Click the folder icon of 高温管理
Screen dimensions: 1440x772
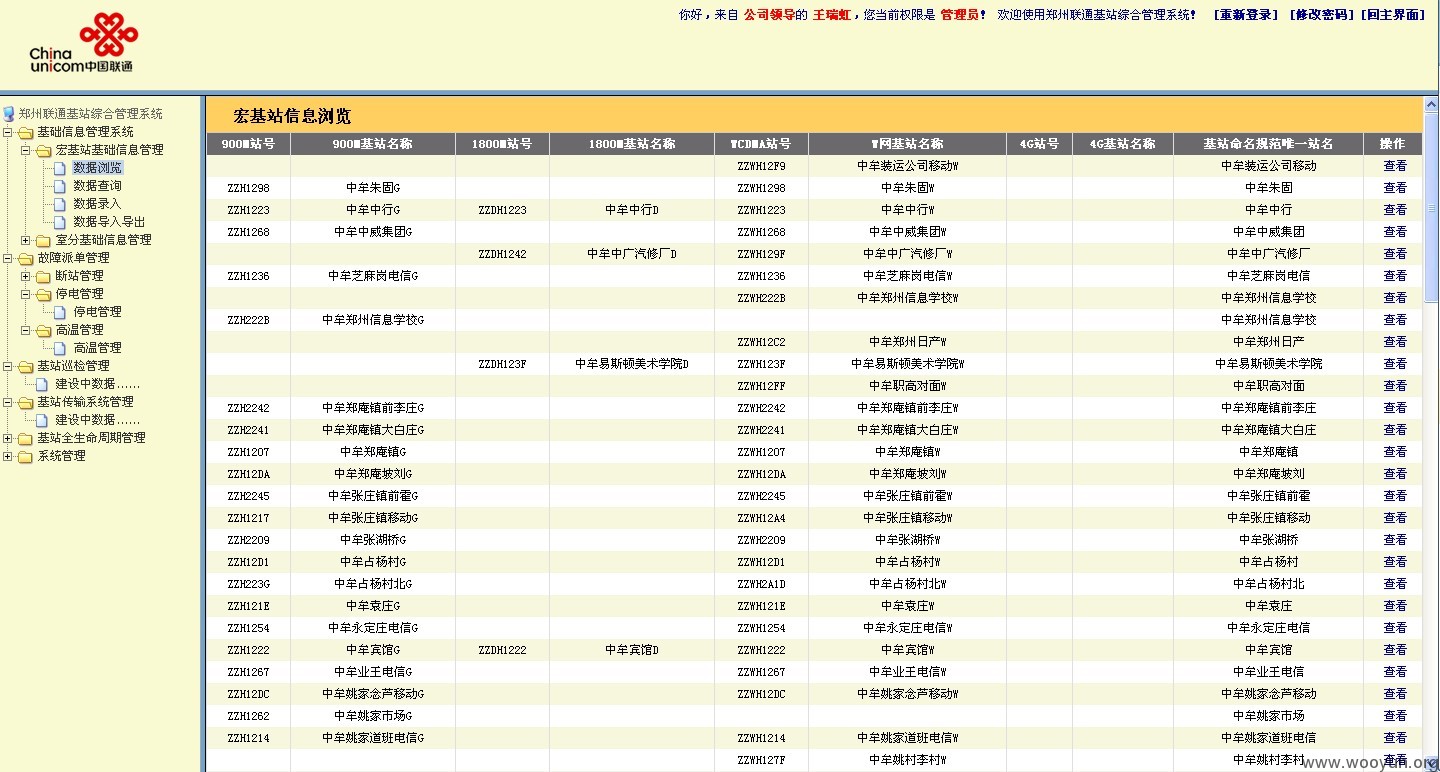click(x=44, y=330)
